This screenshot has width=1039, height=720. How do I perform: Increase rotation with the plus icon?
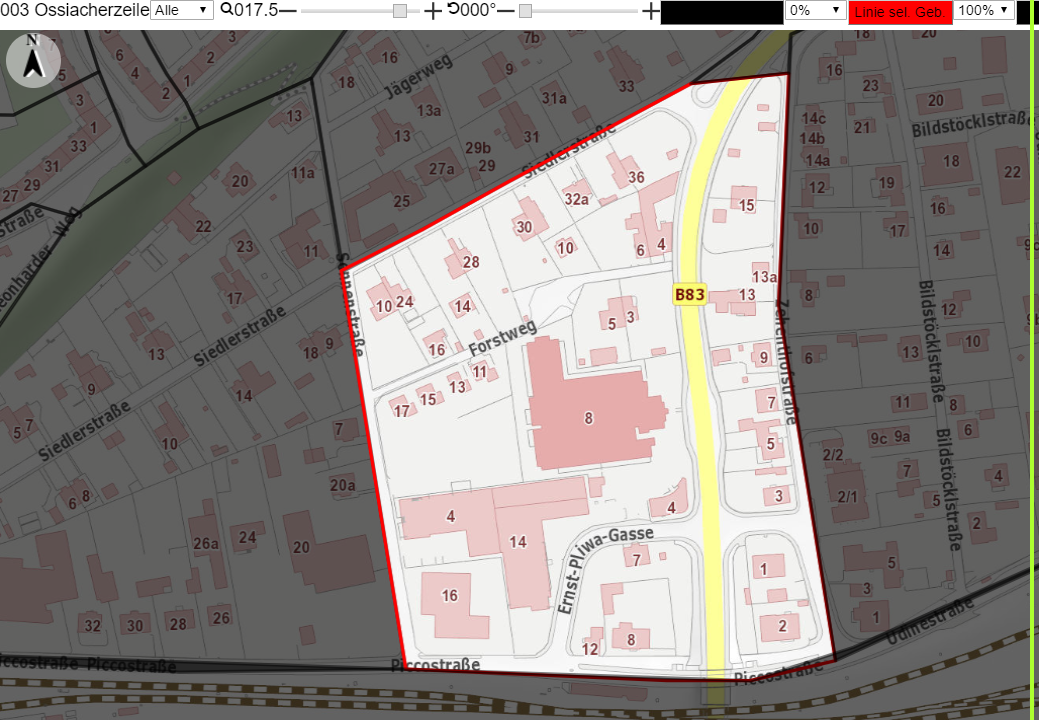651,11
